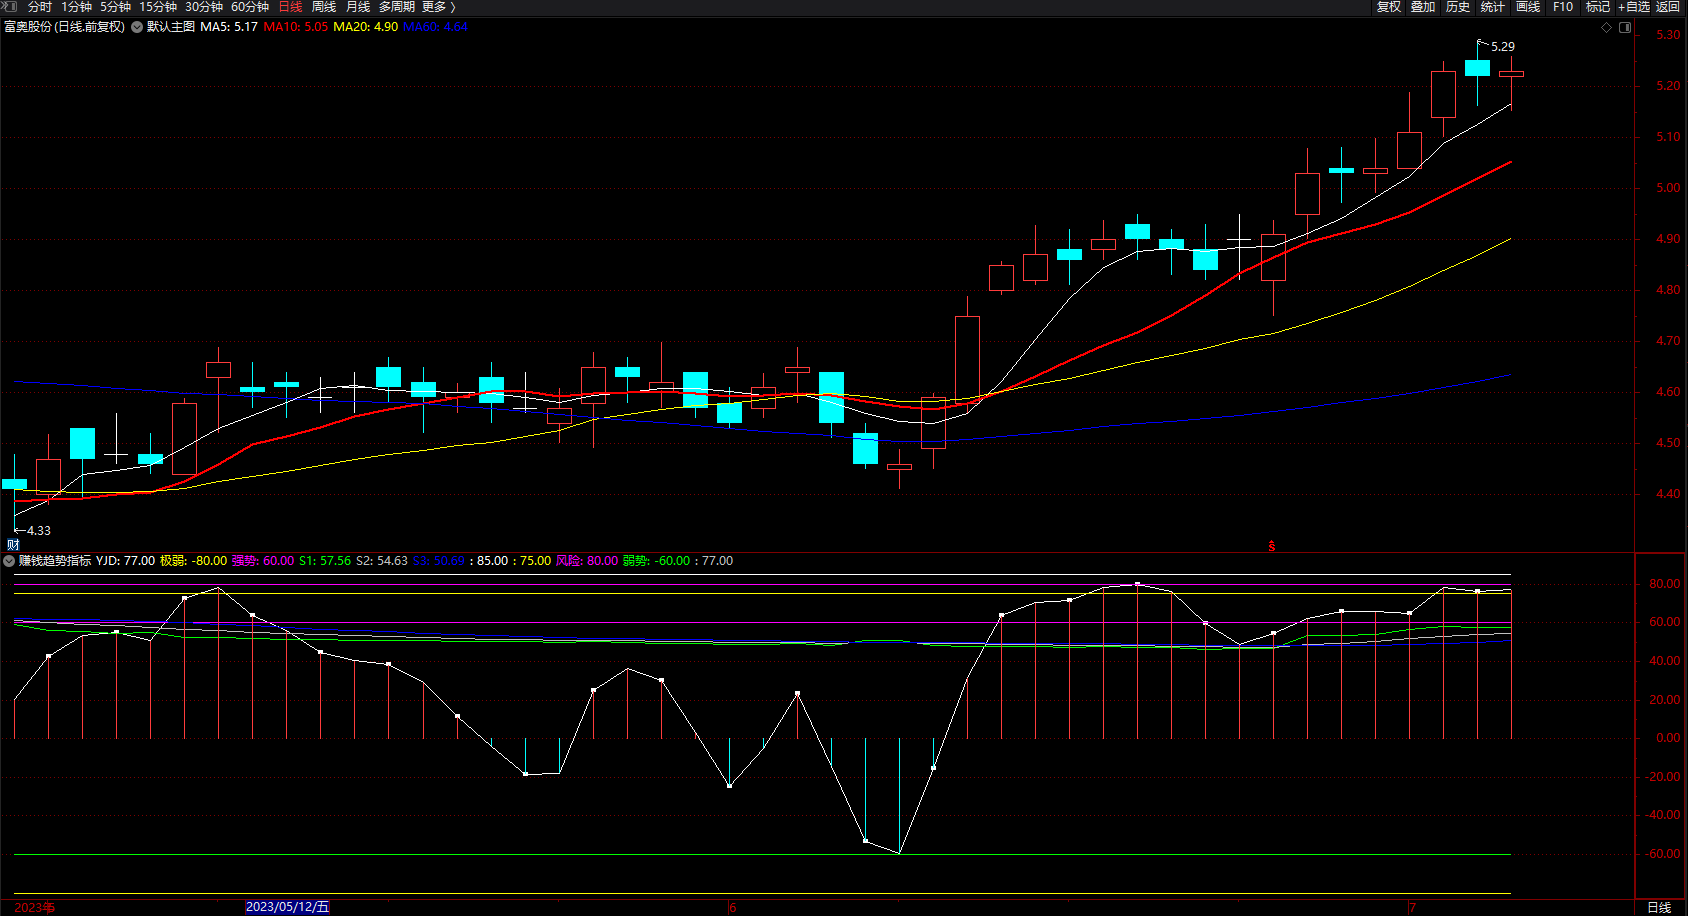Viewport: 1688px width, 916px height.
Task: Click the 统计 statistics button
Action: coord(1493,7)
